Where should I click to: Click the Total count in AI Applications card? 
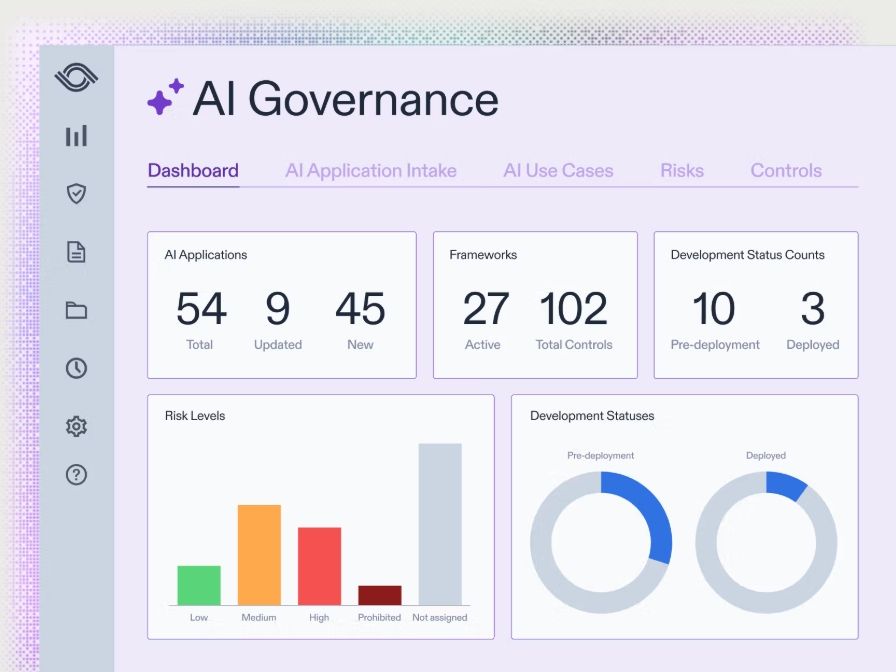tap(200, 312)
